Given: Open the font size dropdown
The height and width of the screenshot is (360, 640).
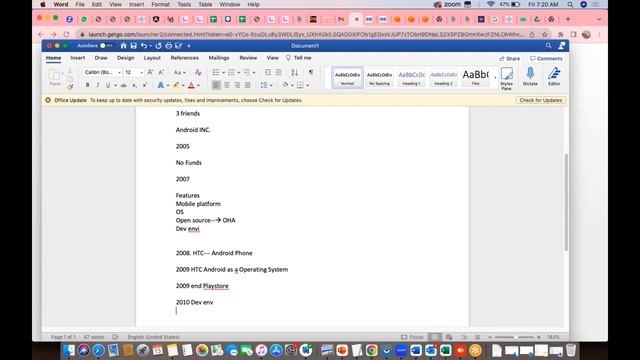Looking at the screenshot, I should tap(142, 73).
